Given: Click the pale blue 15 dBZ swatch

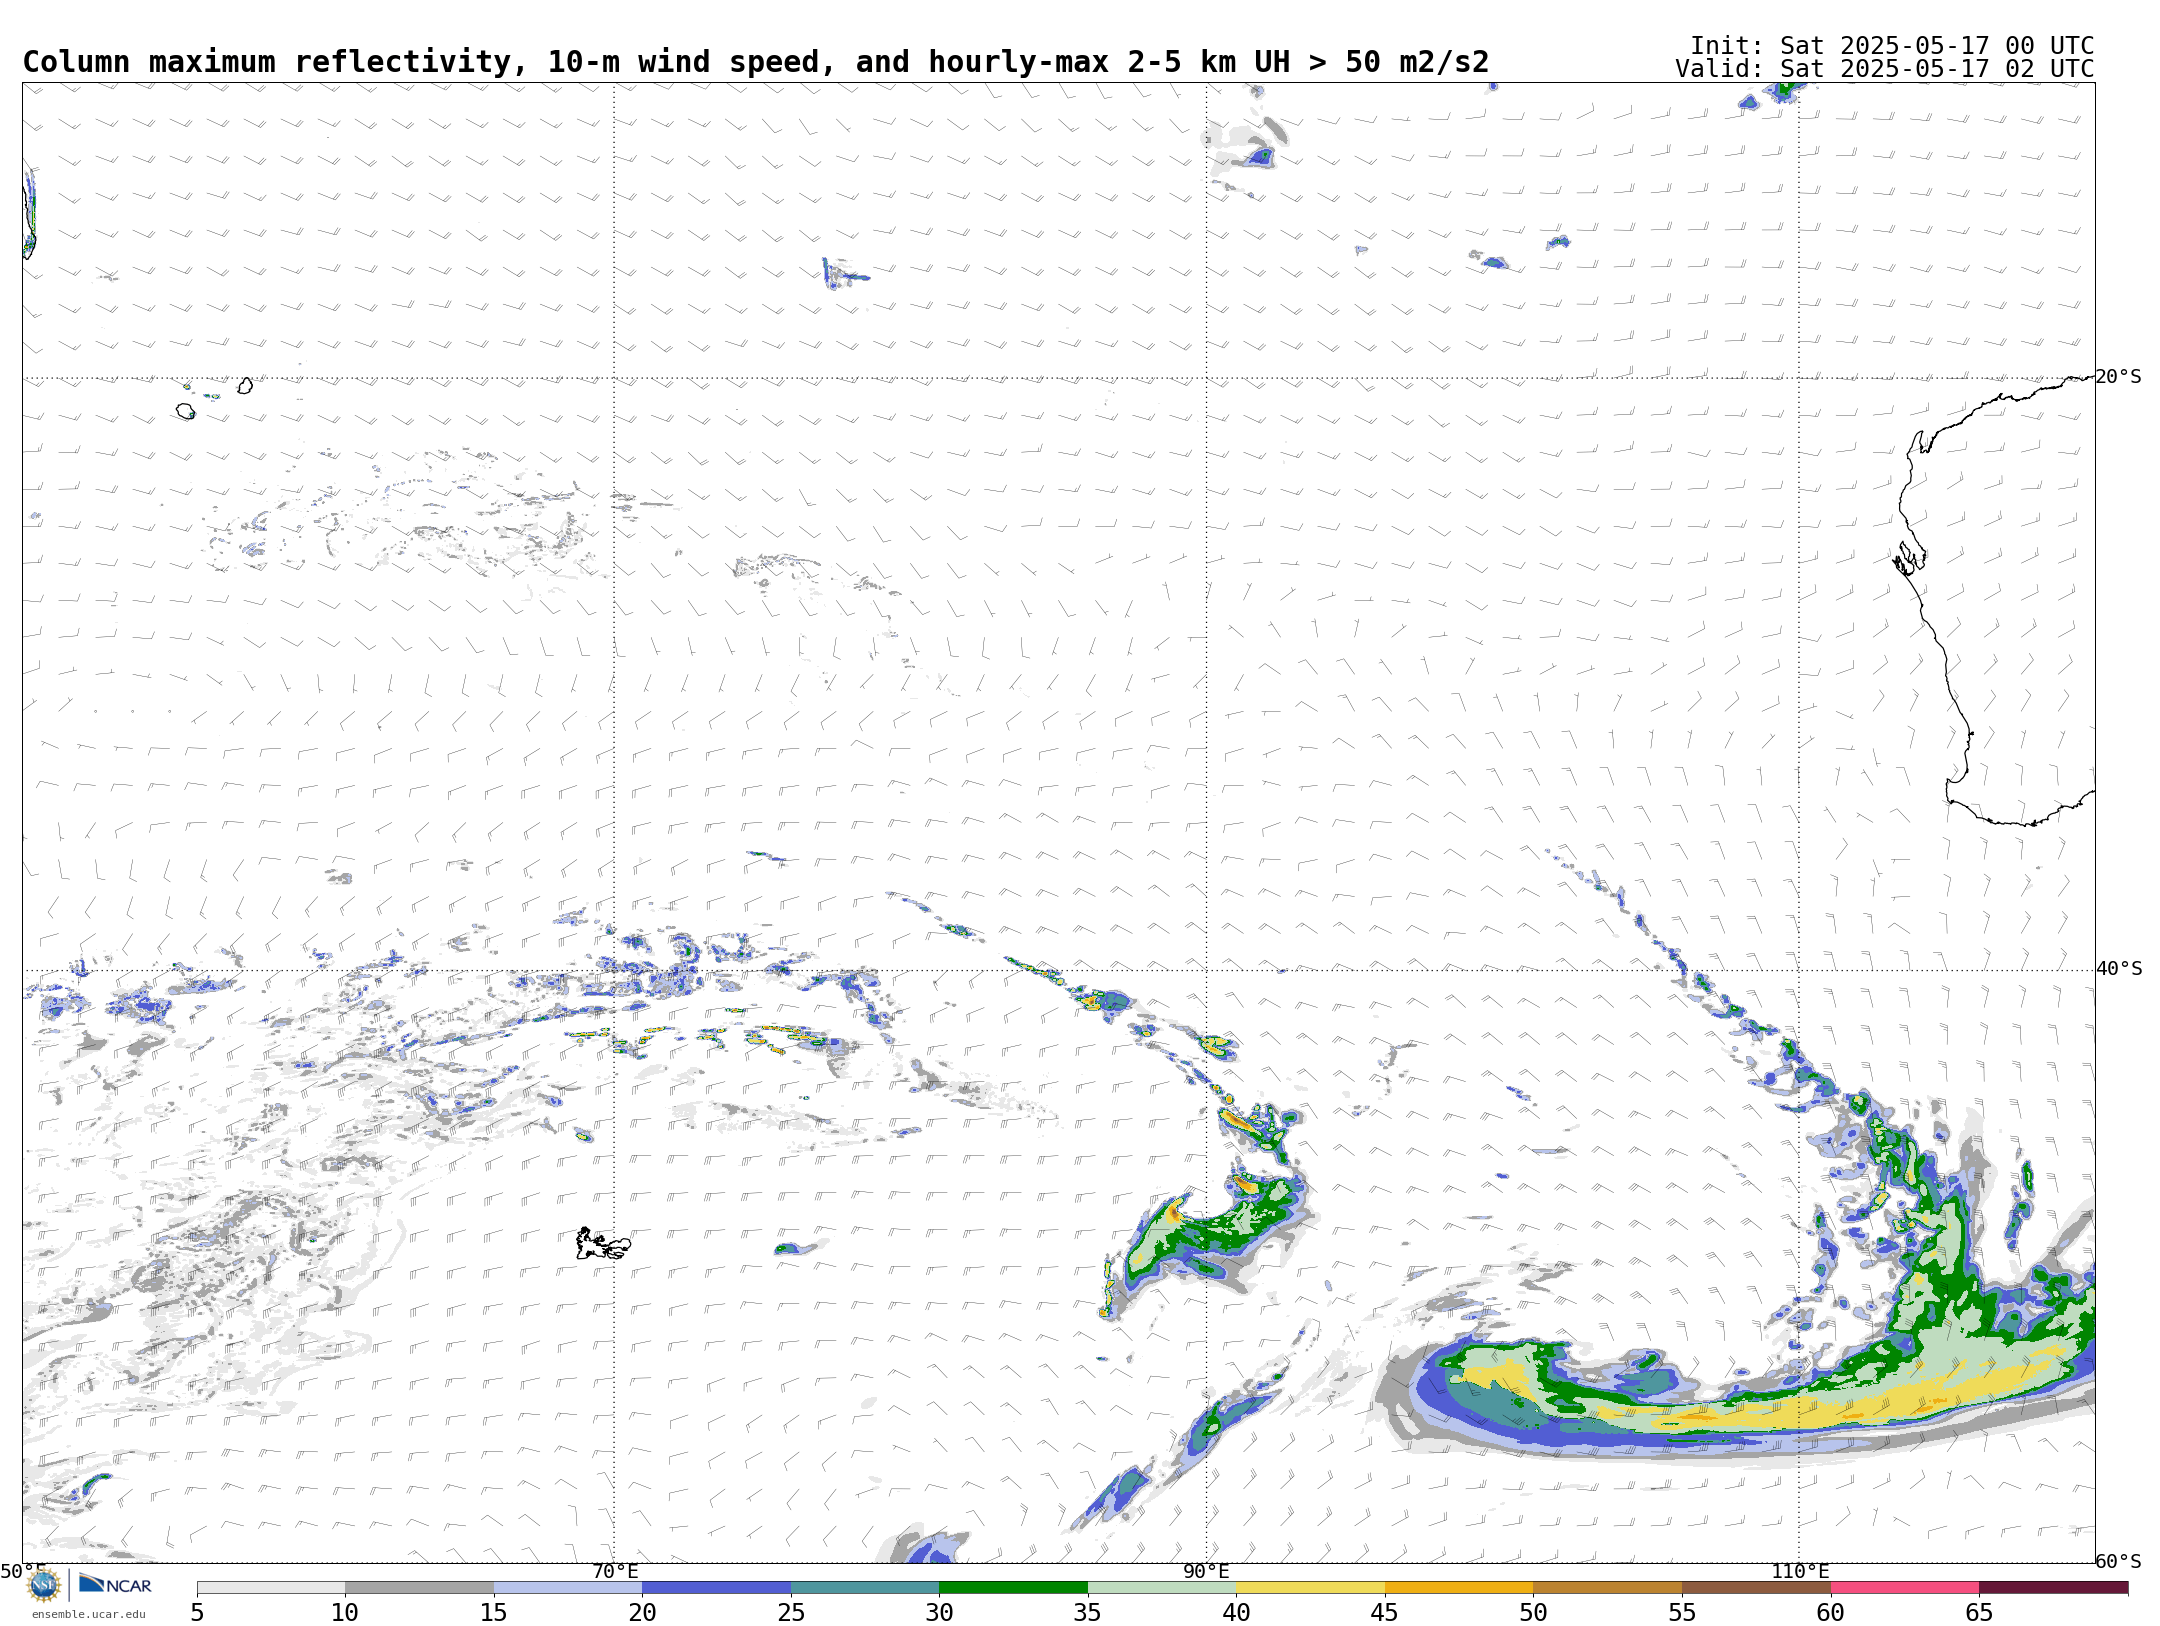Looking at the screenshot, I should tap(568, 1587).
